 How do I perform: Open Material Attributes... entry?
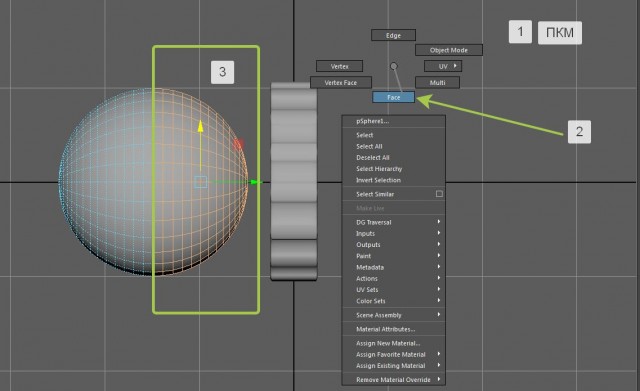pyautogui.click(x=393, y=329)
